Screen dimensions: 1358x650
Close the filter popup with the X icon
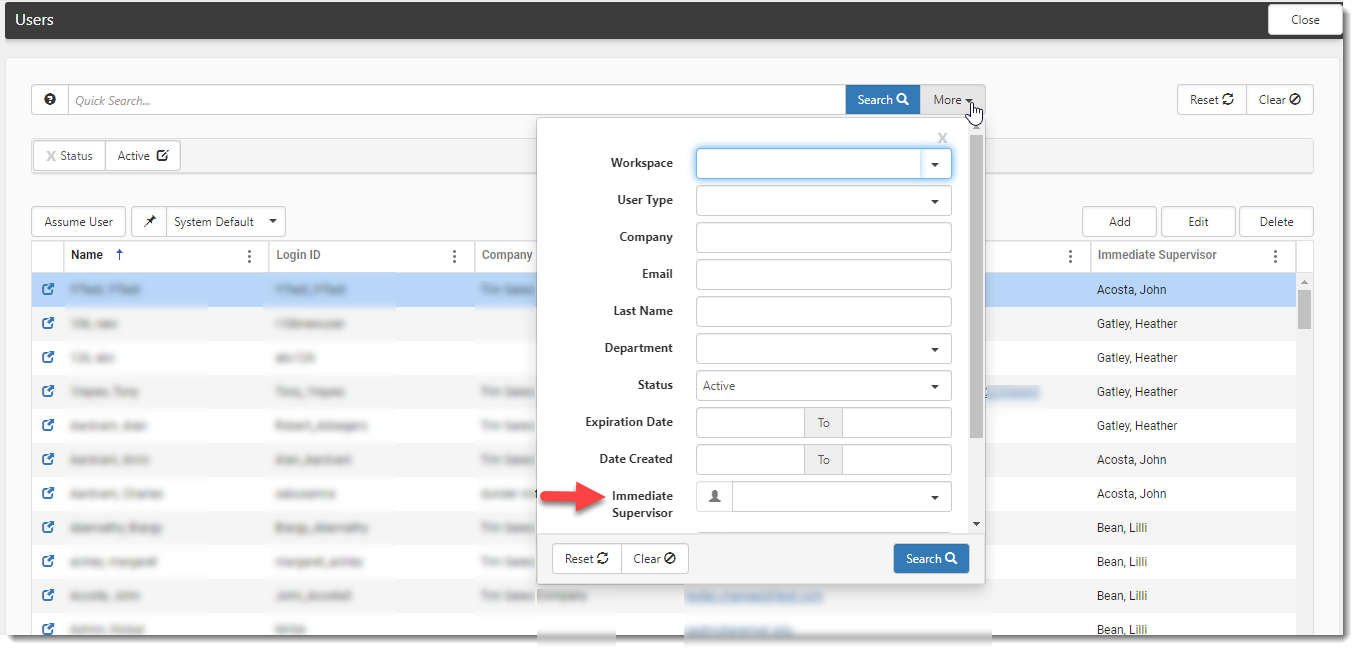tap(942, 138)
